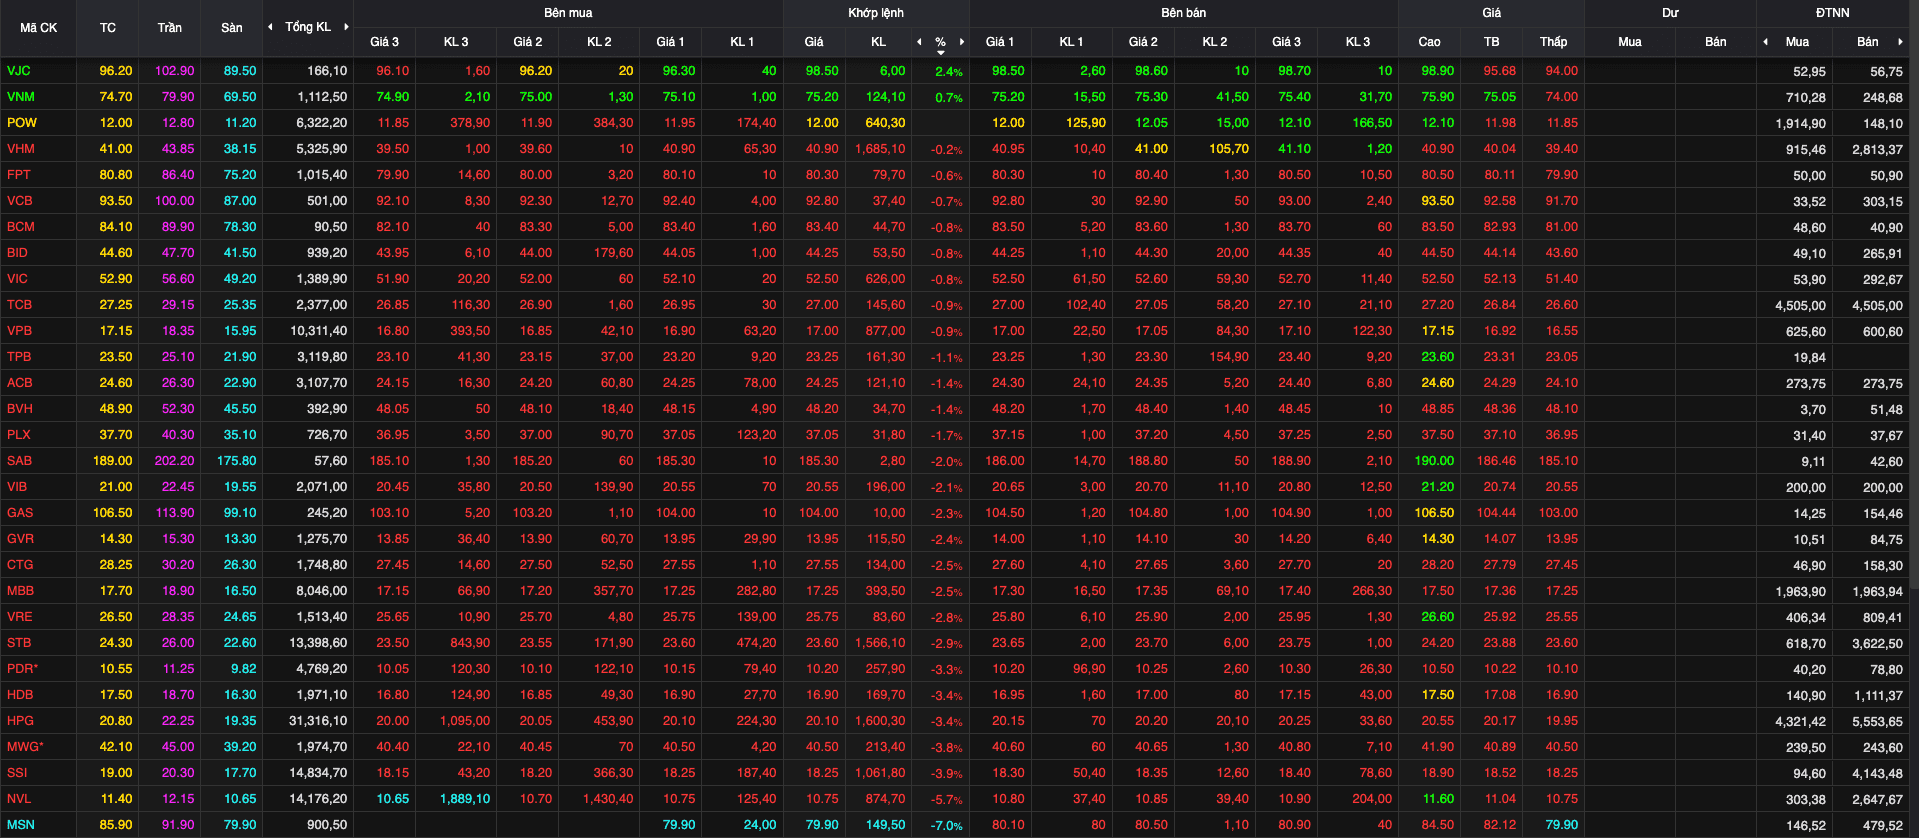1919x838 pixels.
Task: Open the GAS stock symbol
Action: tap(20, 513)
